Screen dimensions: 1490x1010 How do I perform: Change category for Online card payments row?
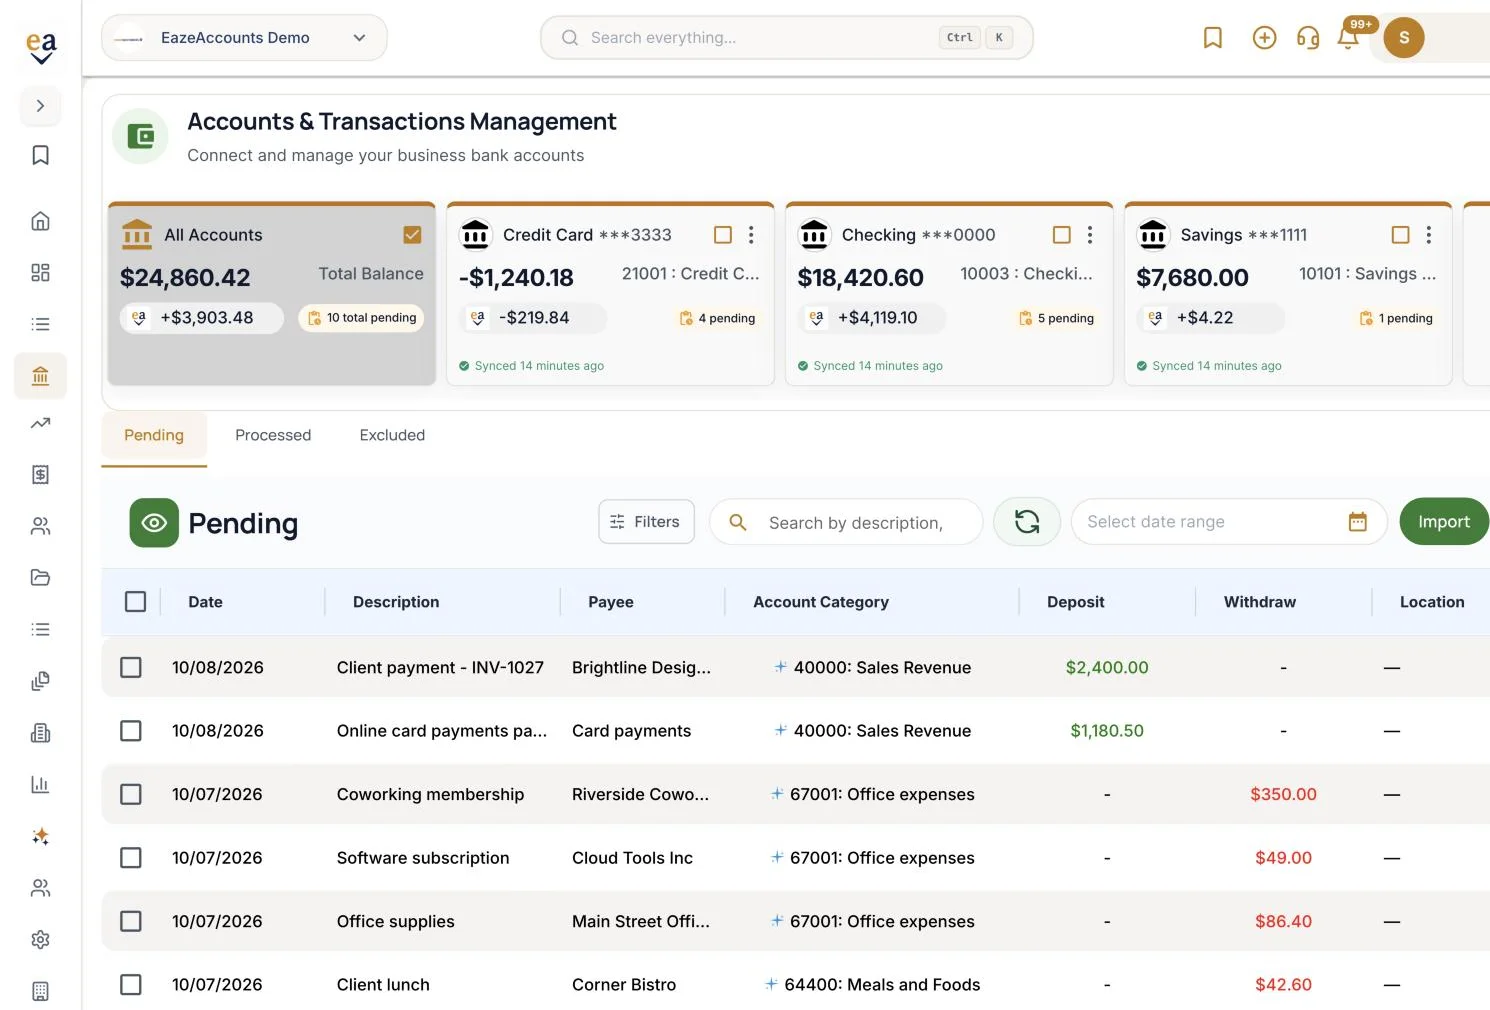(872, 731)
